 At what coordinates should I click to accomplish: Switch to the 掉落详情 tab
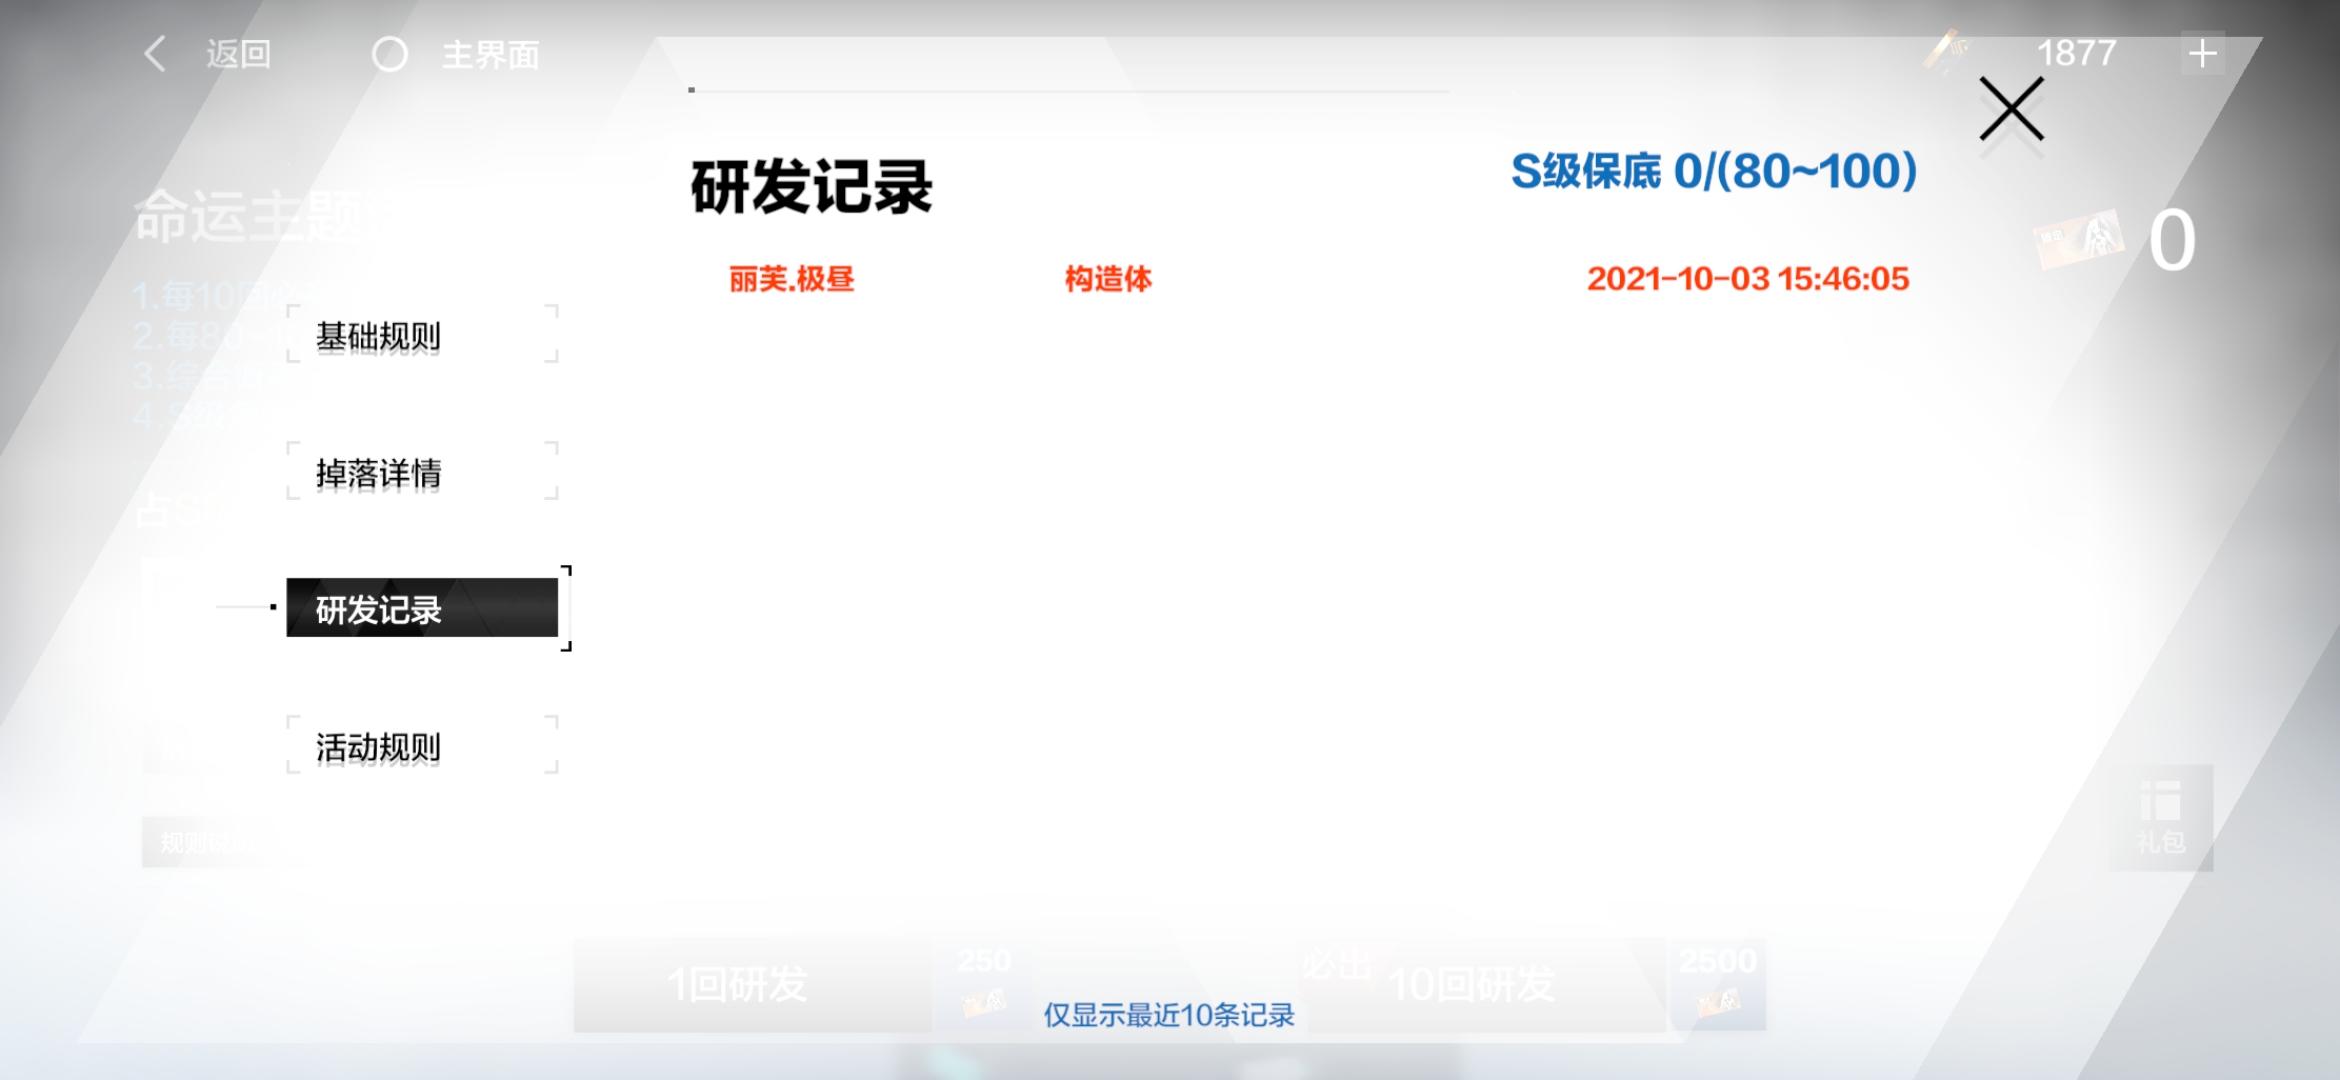coord(421,472)
